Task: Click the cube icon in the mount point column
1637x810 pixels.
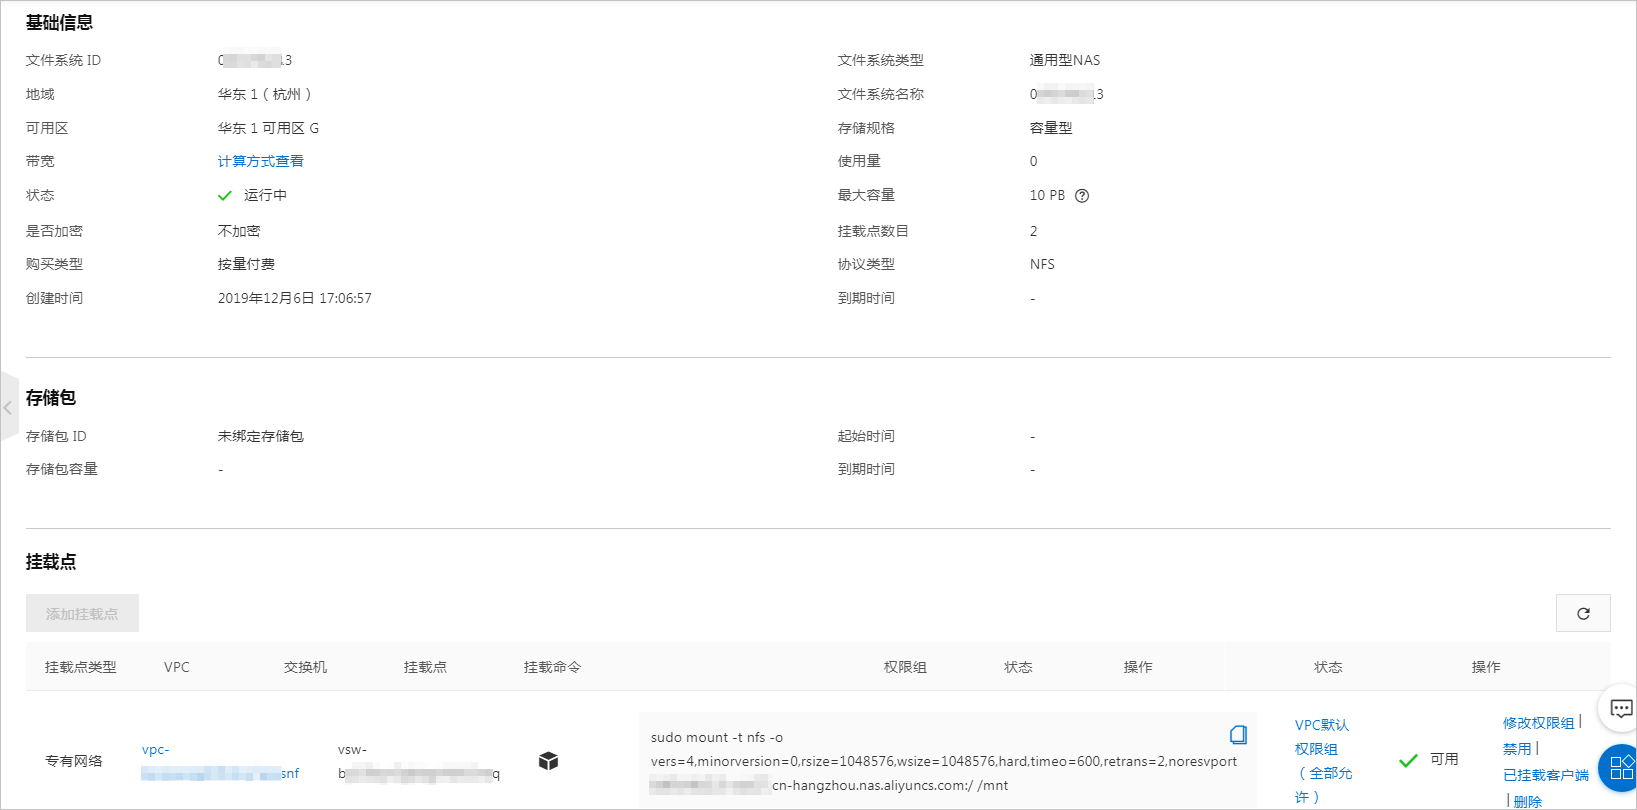Action: 548,761
